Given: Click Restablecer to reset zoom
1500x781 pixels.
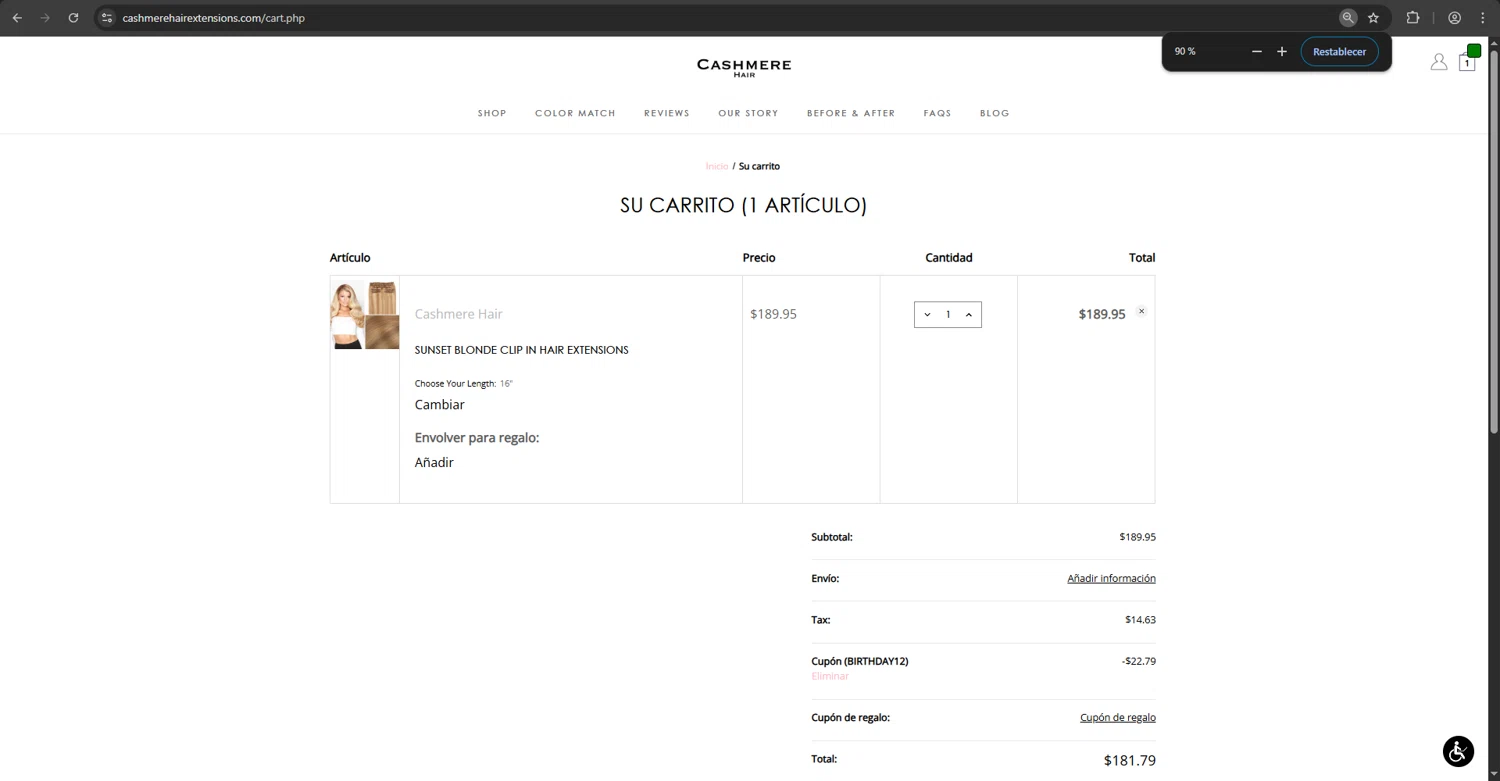Looking at the screenshot, I should [1339, 51].
